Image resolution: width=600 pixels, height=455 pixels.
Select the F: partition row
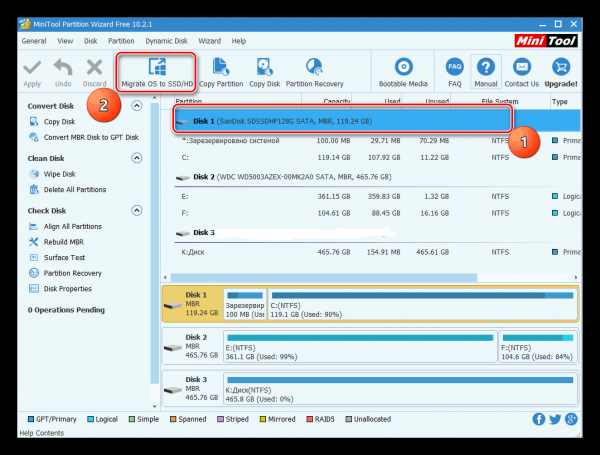pos(377,213)
